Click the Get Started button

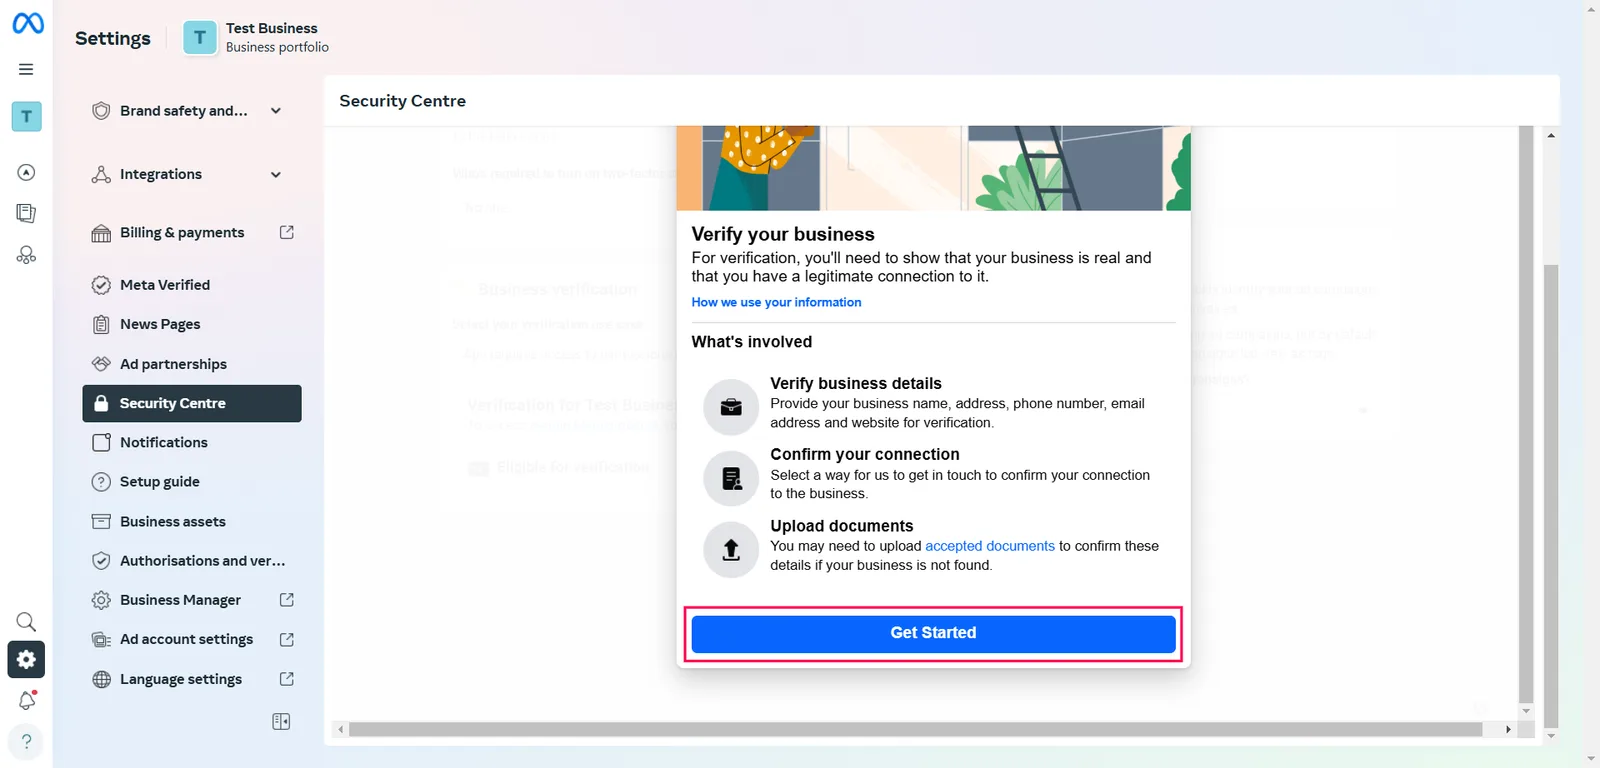pyautogui.click(x=933, y=634)
